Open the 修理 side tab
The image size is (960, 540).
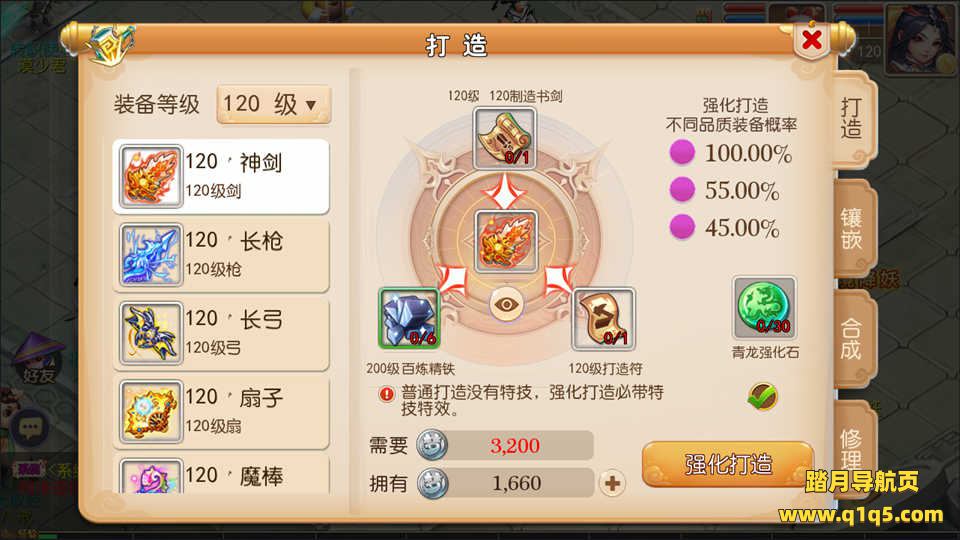852,447
